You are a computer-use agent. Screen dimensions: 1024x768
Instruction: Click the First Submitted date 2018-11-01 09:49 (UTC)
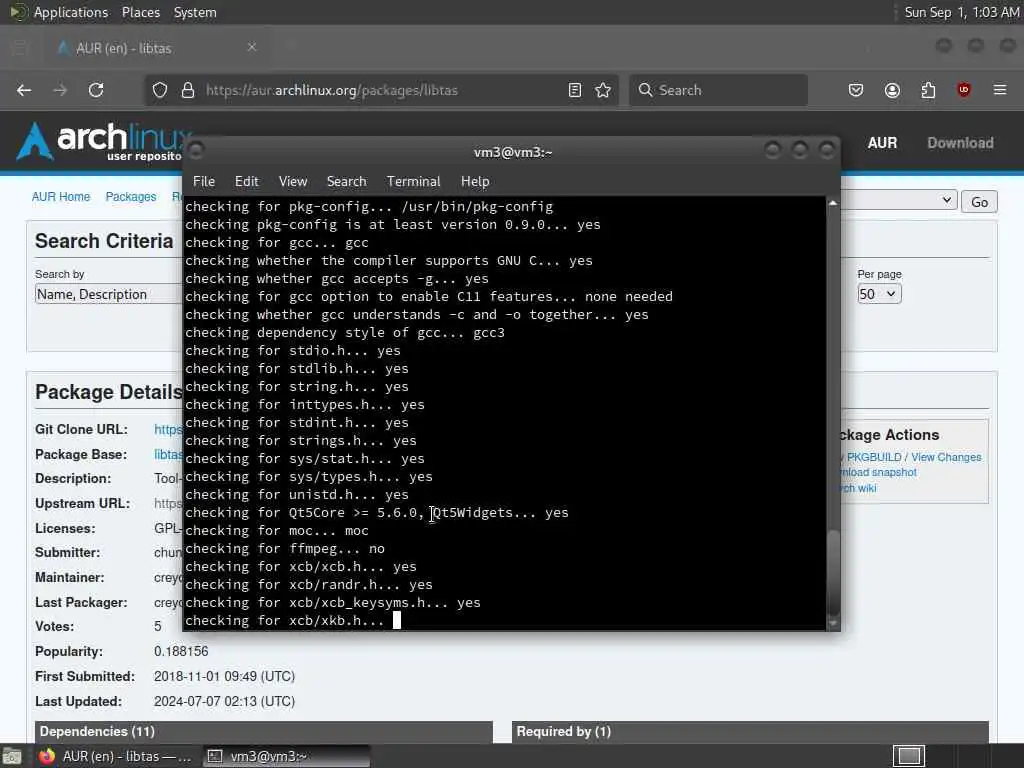pyautogui.click(x=224, y=677)
